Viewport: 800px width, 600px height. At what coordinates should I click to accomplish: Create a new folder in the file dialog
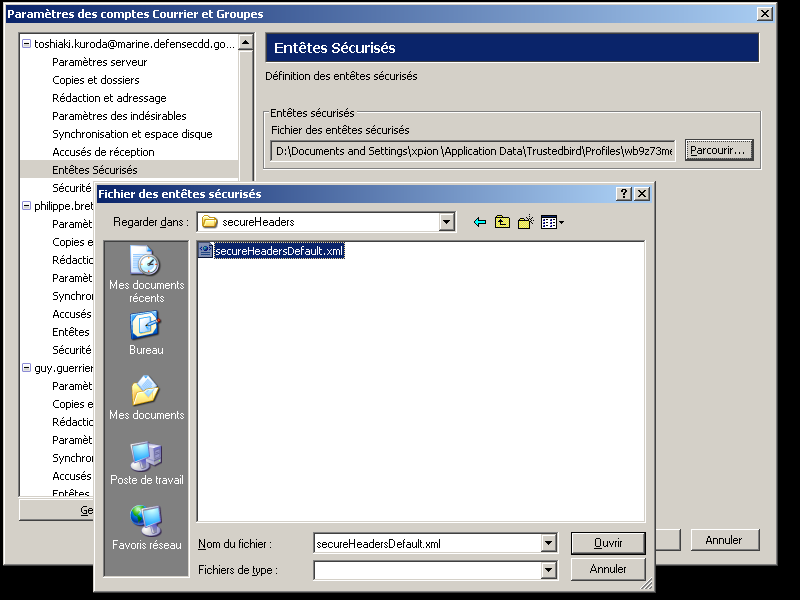click(x=525, y=222)
